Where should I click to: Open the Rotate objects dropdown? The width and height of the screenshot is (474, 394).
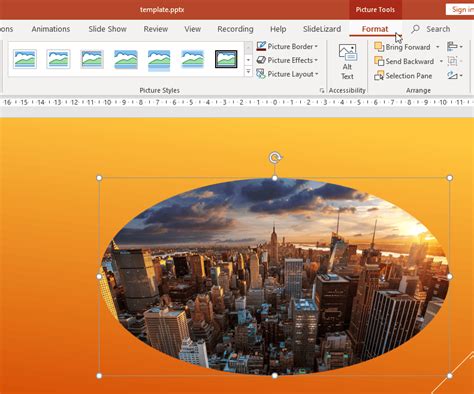click(x=455, y=76)
